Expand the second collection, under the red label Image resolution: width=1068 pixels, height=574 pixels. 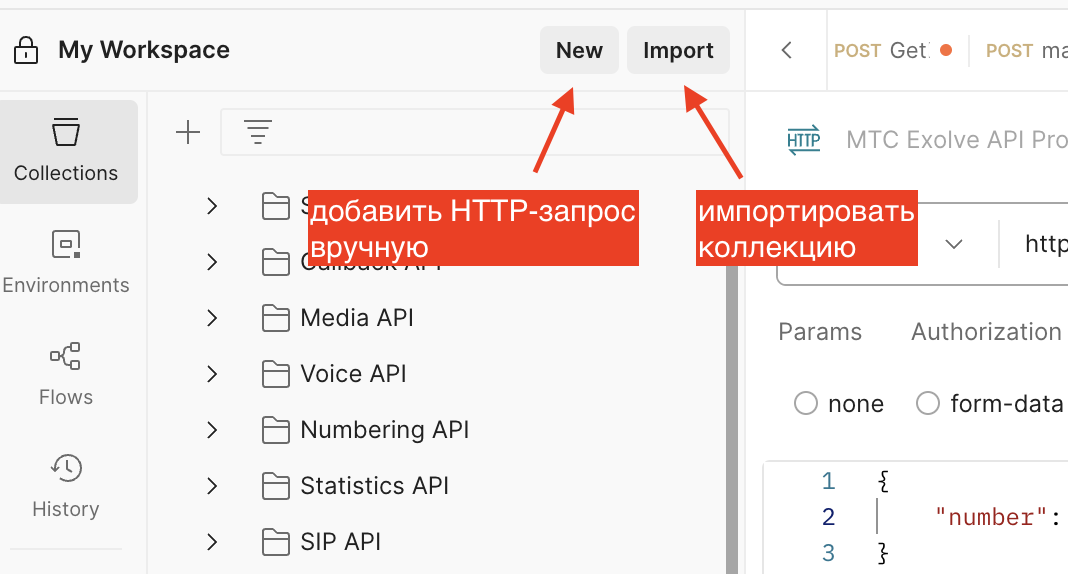coord(213,261)
